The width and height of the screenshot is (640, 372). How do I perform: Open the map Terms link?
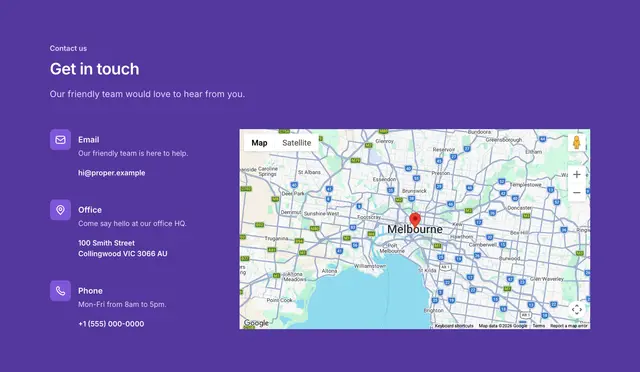pos(538,326)
